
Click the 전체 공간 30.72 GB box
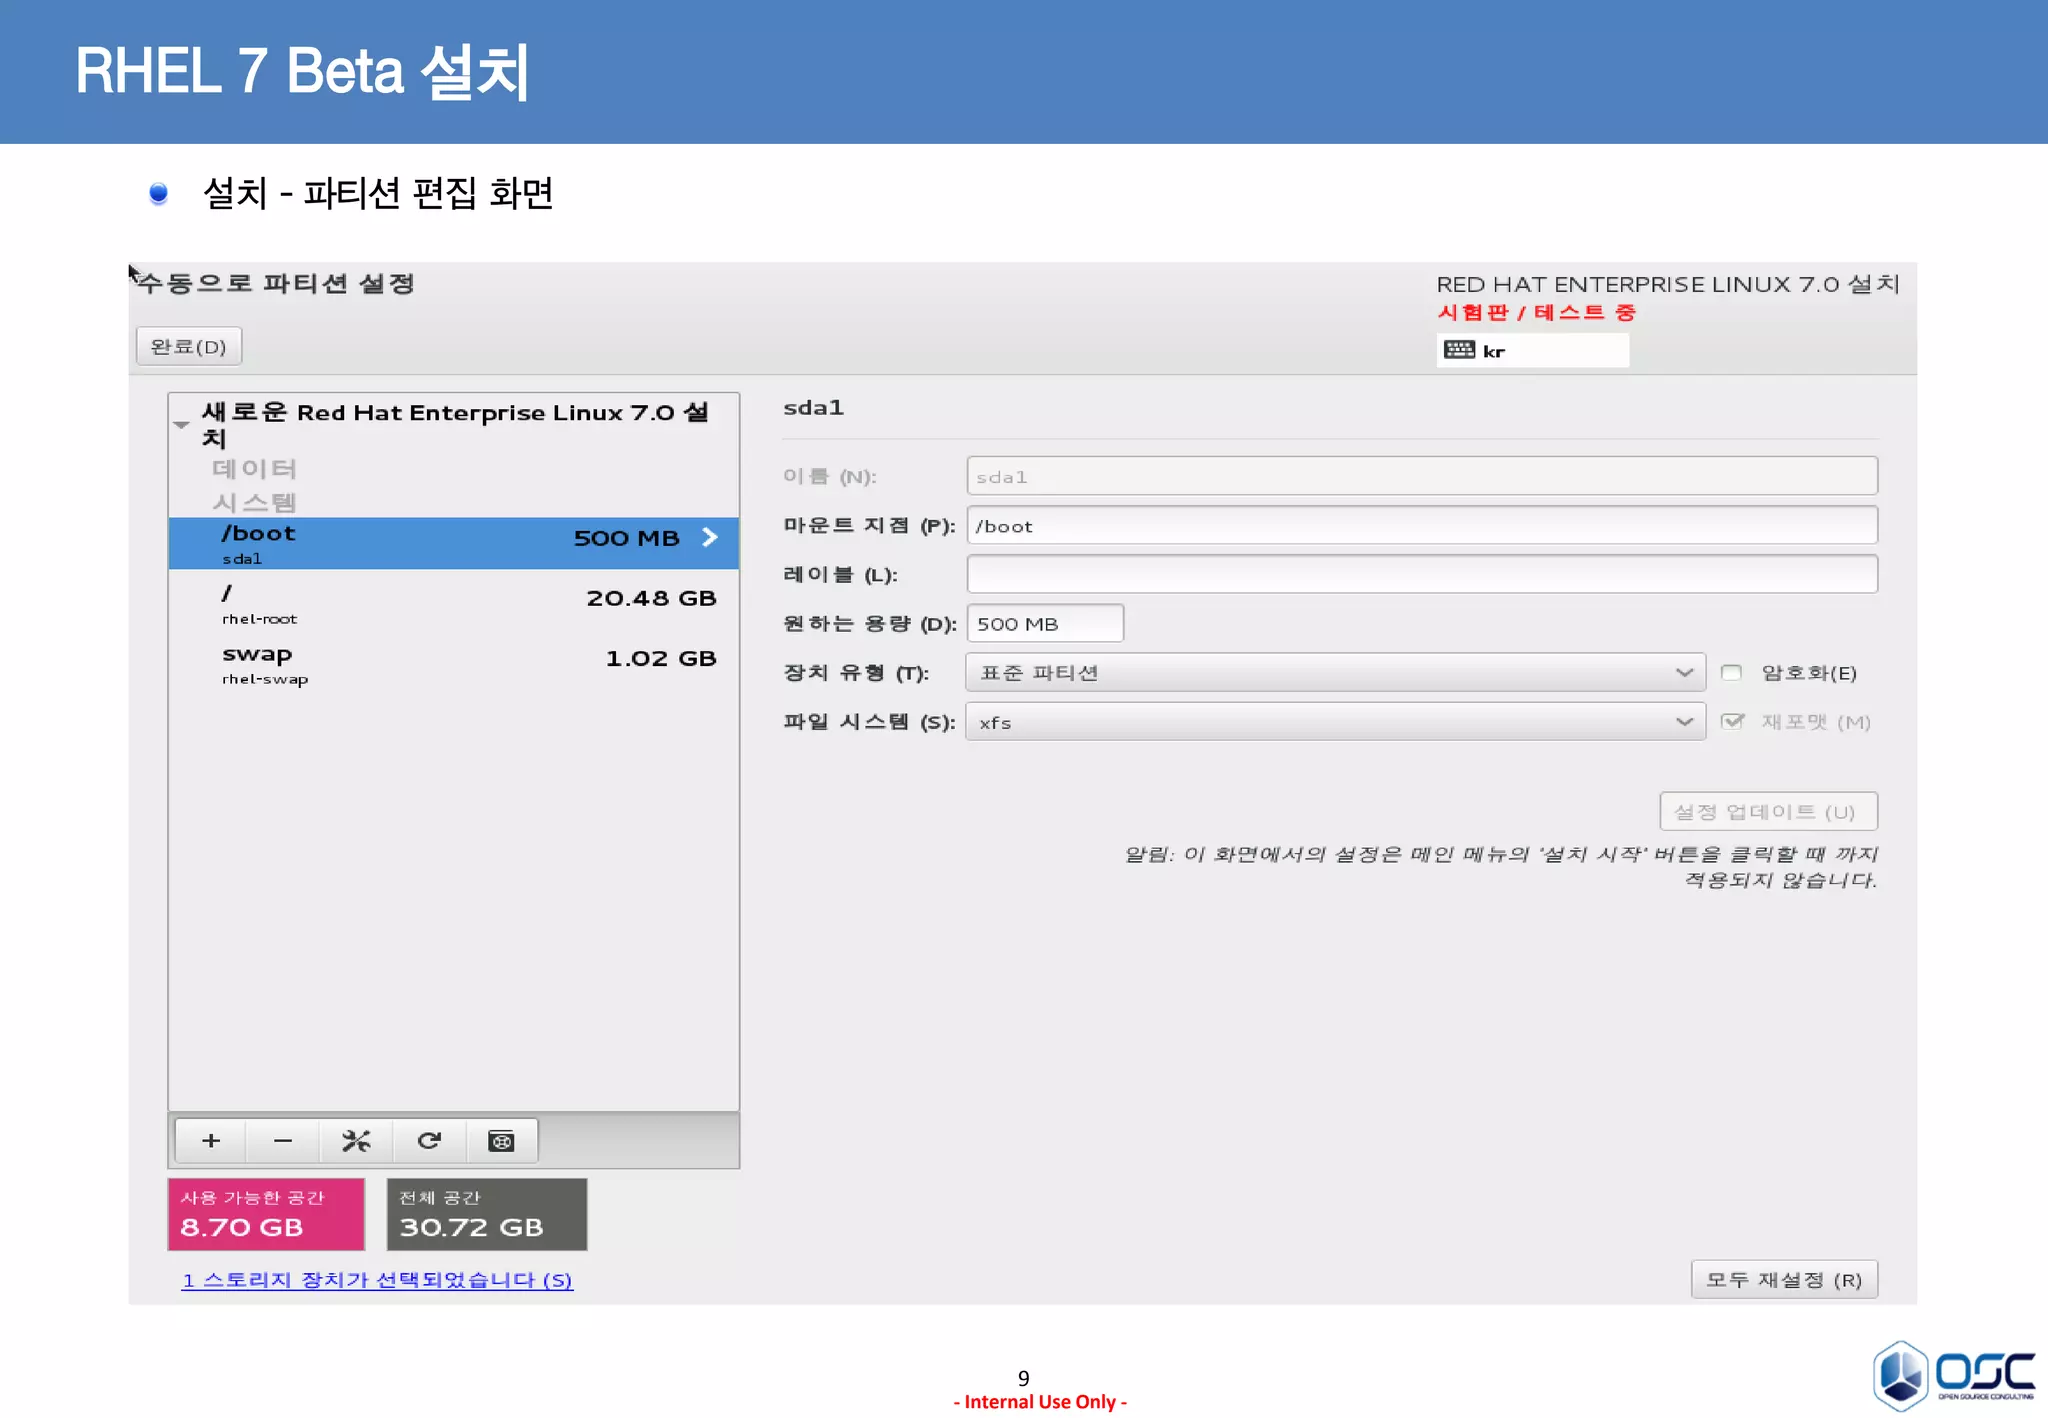tap(487, 1214)
